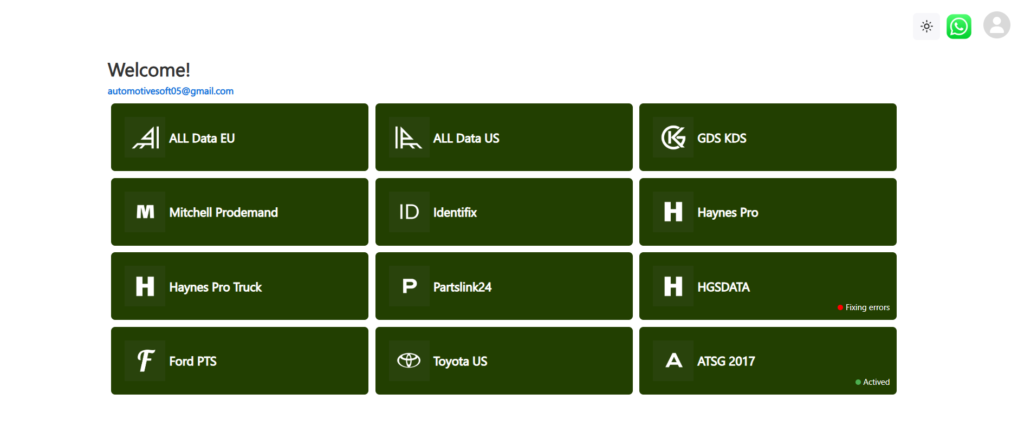This screenshot has height=446, width=1024.
Task: Open the Identifix tile by its name
Action: coord(455,212)
